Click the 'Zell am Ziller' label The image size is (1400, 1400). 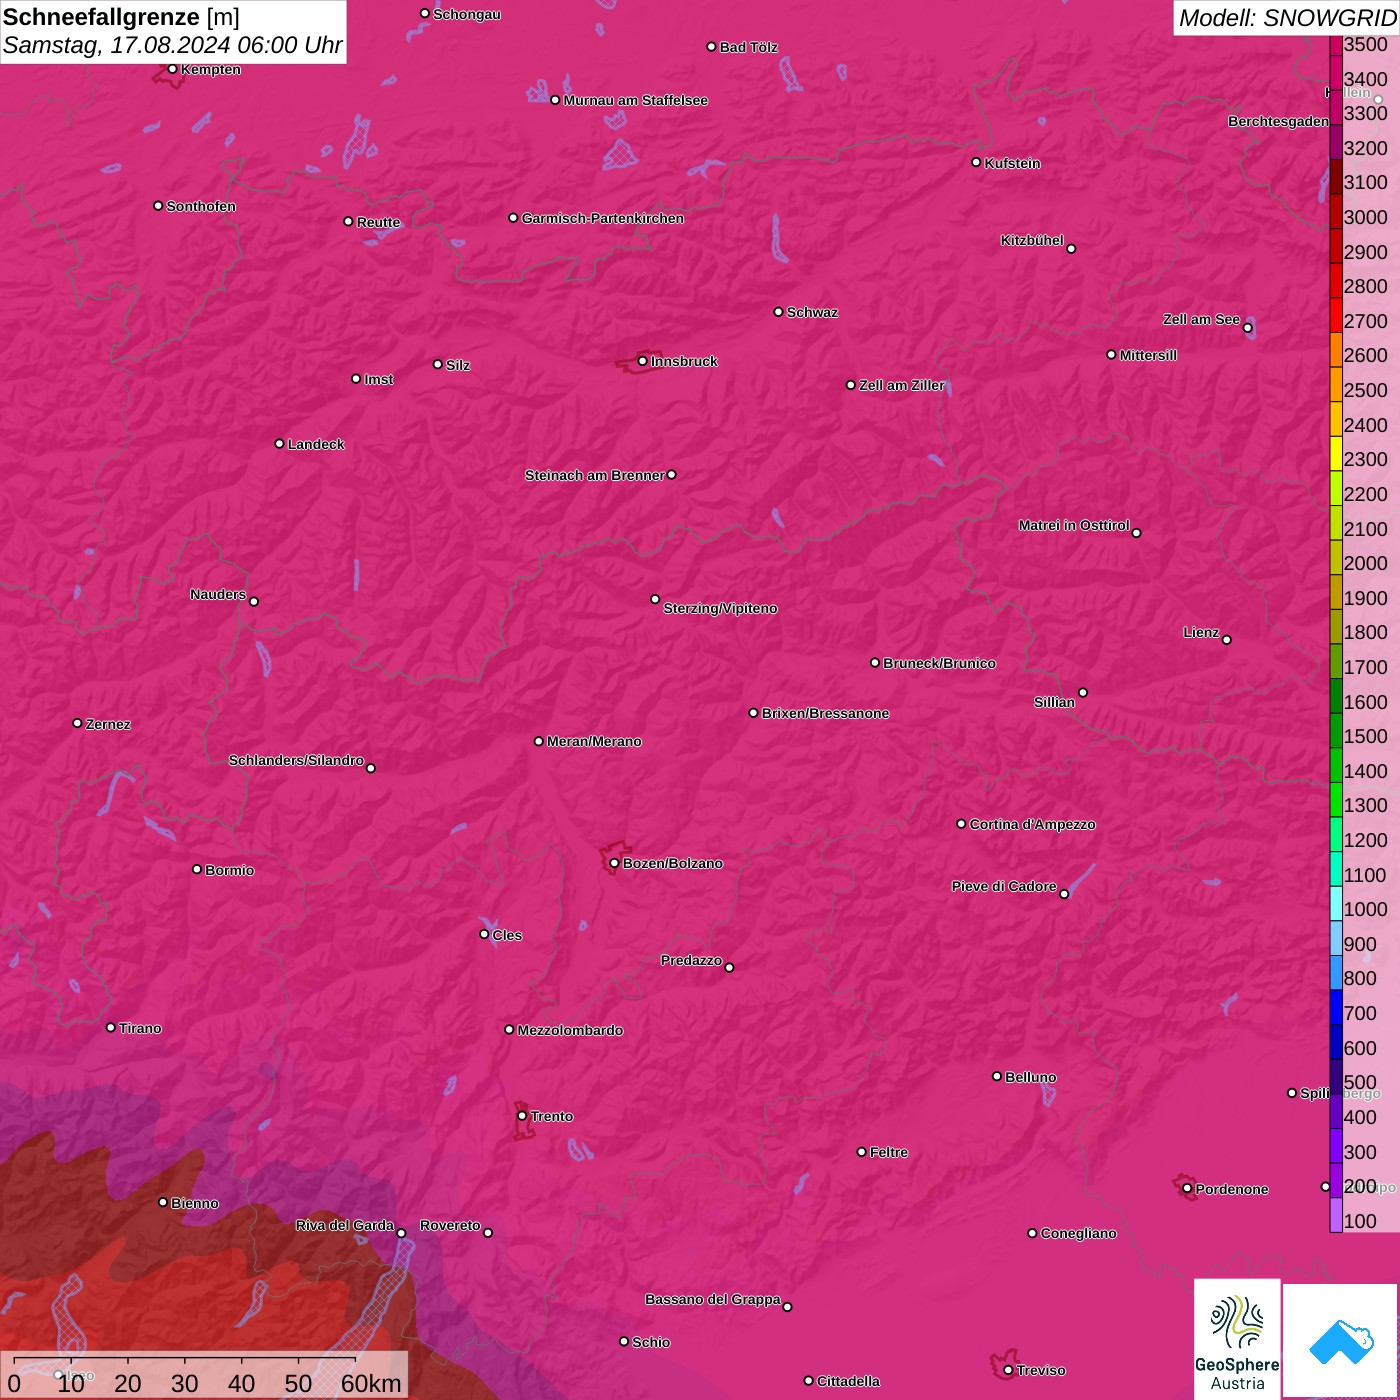pyautogui.click(x=902, y=385)
